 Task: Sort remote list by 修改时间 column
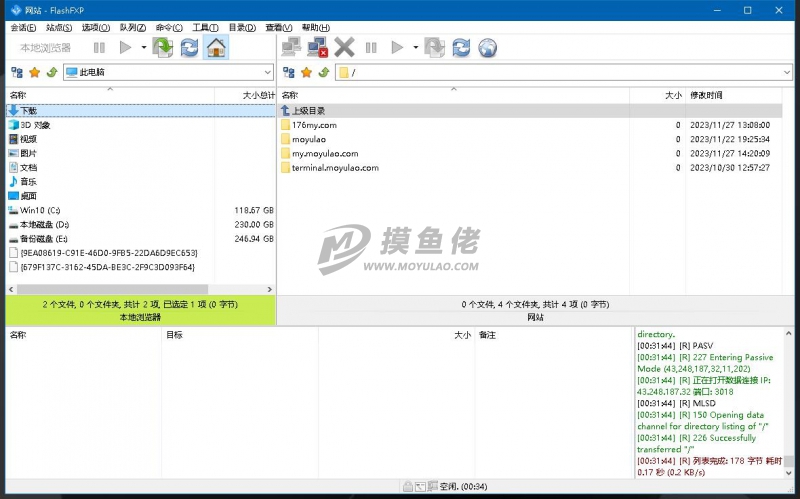[x=733, y=95]
